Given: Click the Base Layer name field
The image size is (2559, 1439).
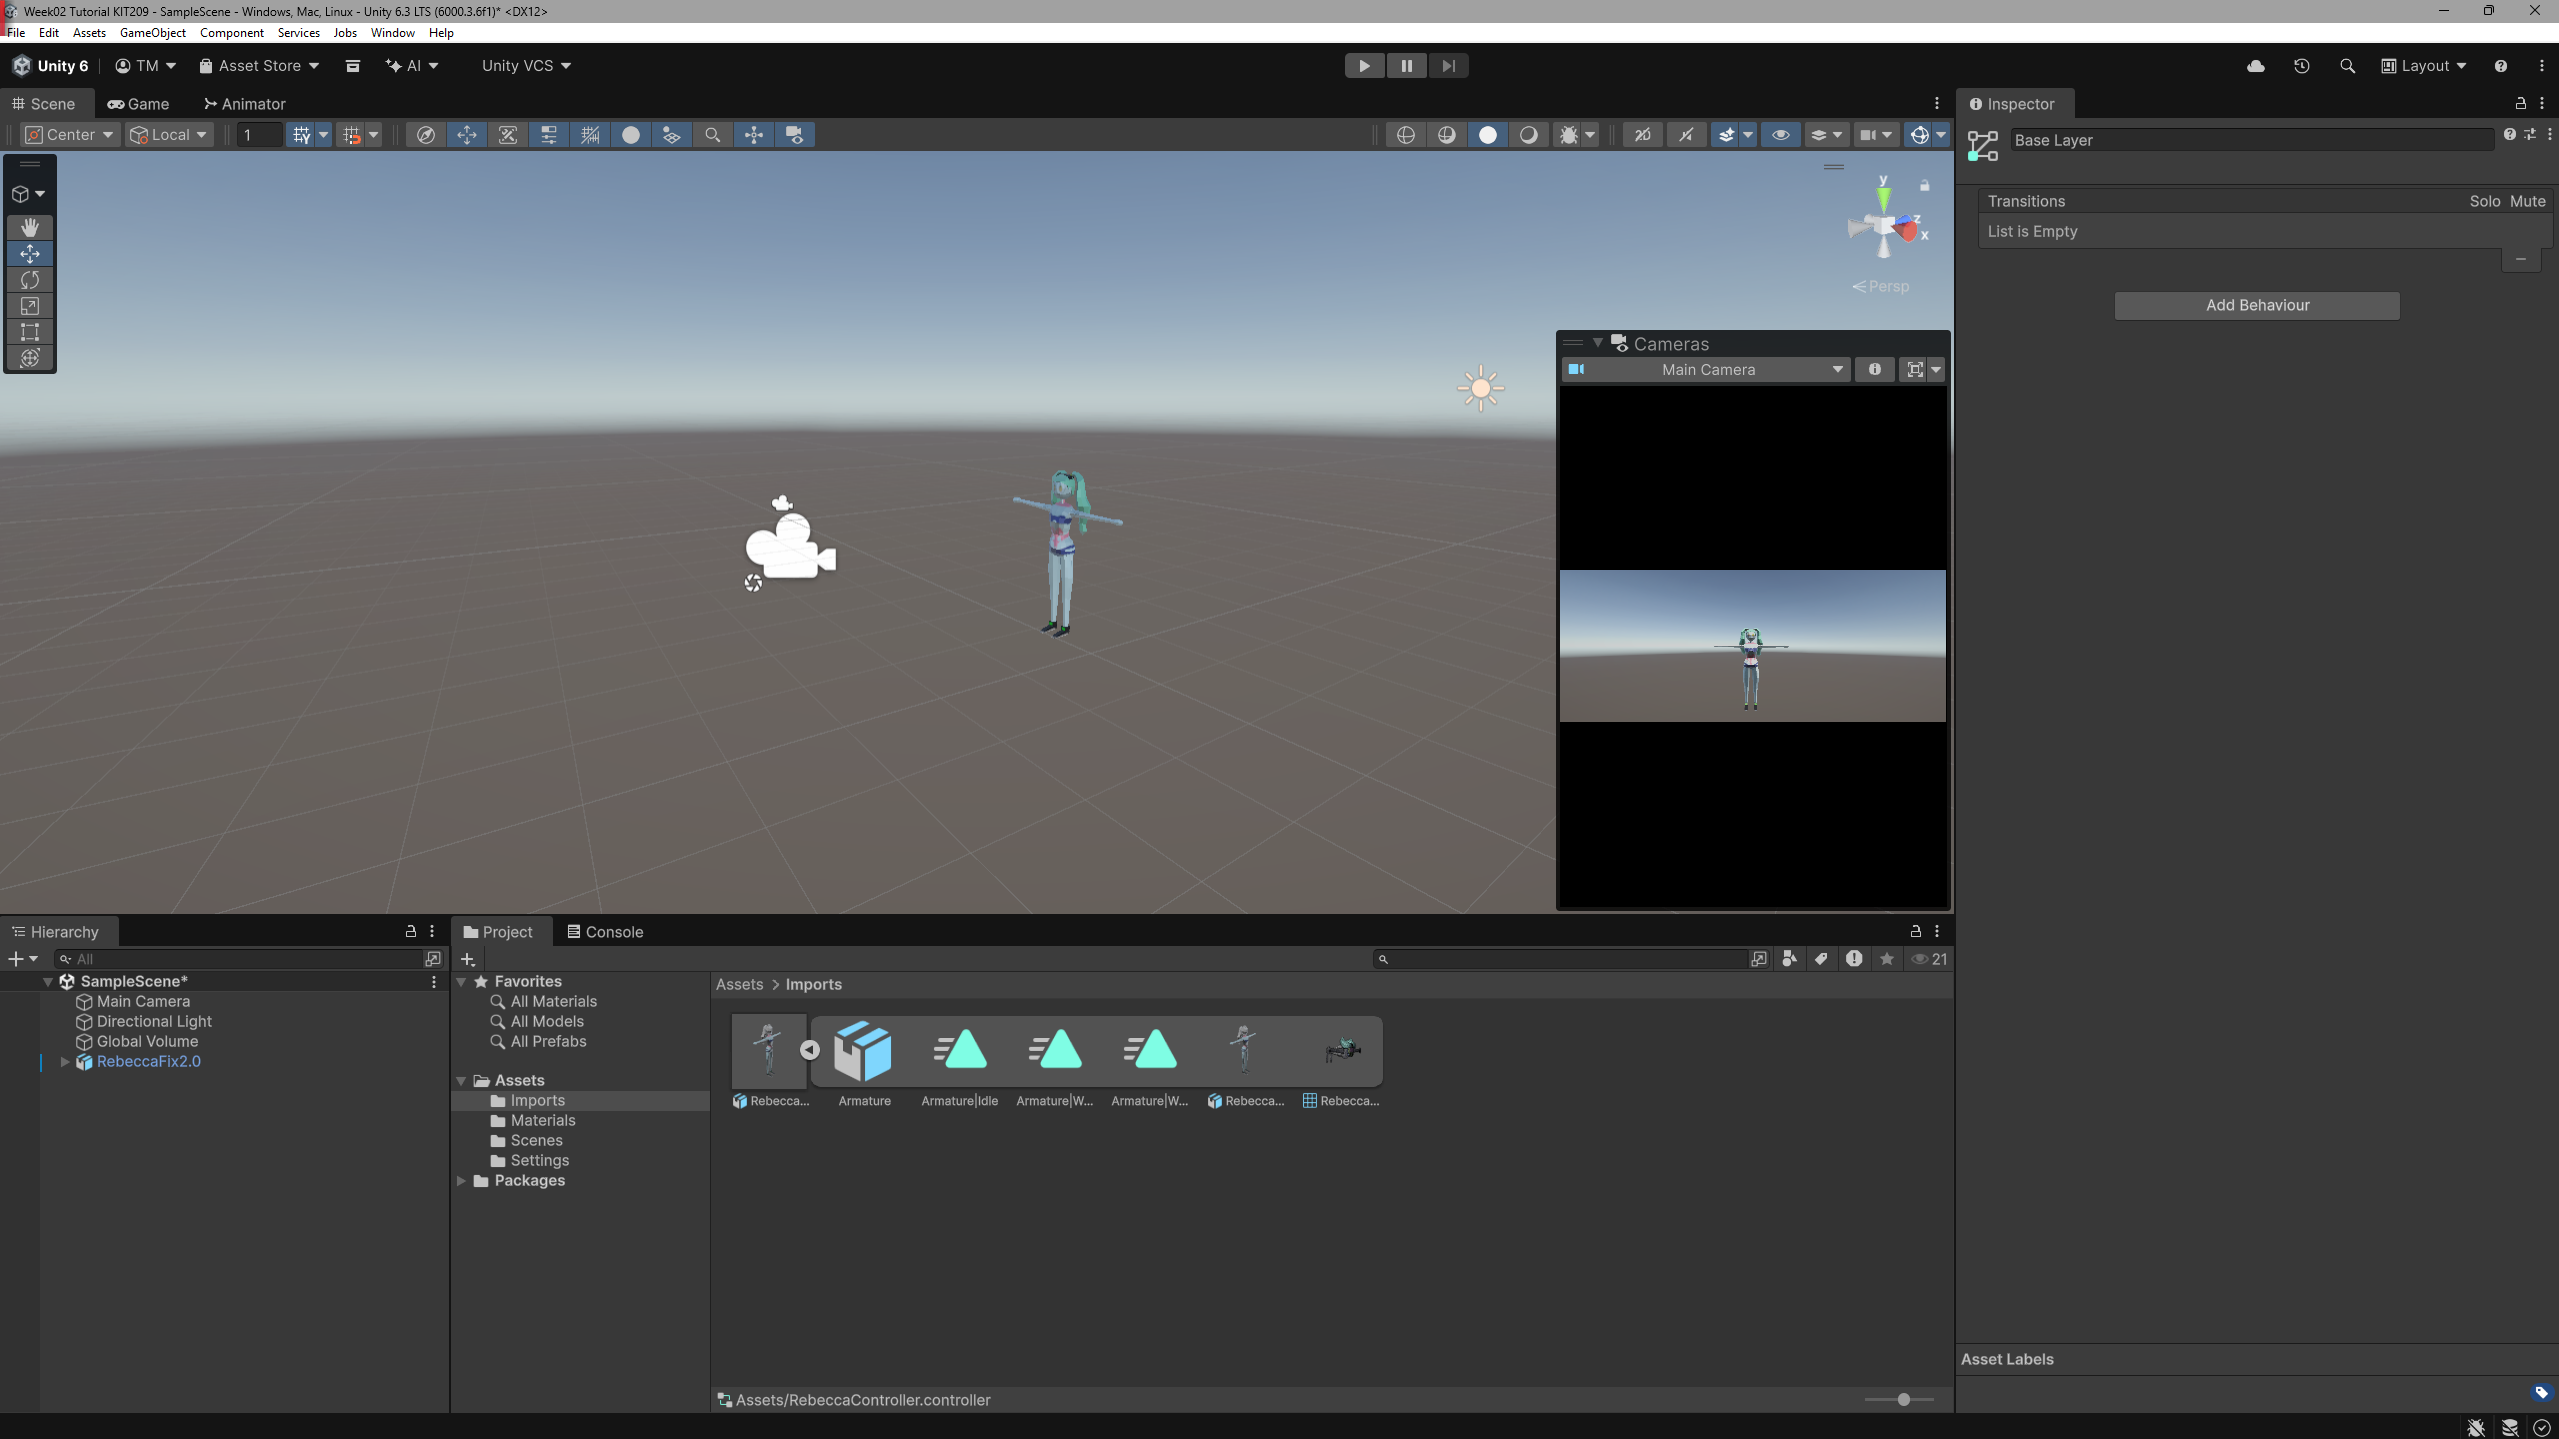Looking at the screenshot, I should [2251, 140].
